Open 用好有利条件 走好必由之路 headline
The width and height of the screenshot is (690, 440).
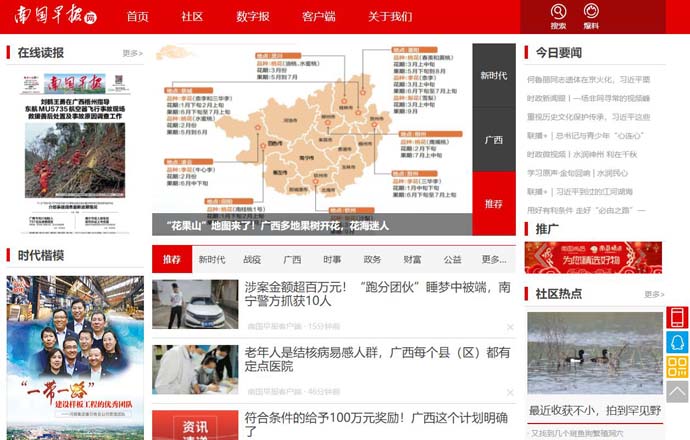click(x=586, y=210)
